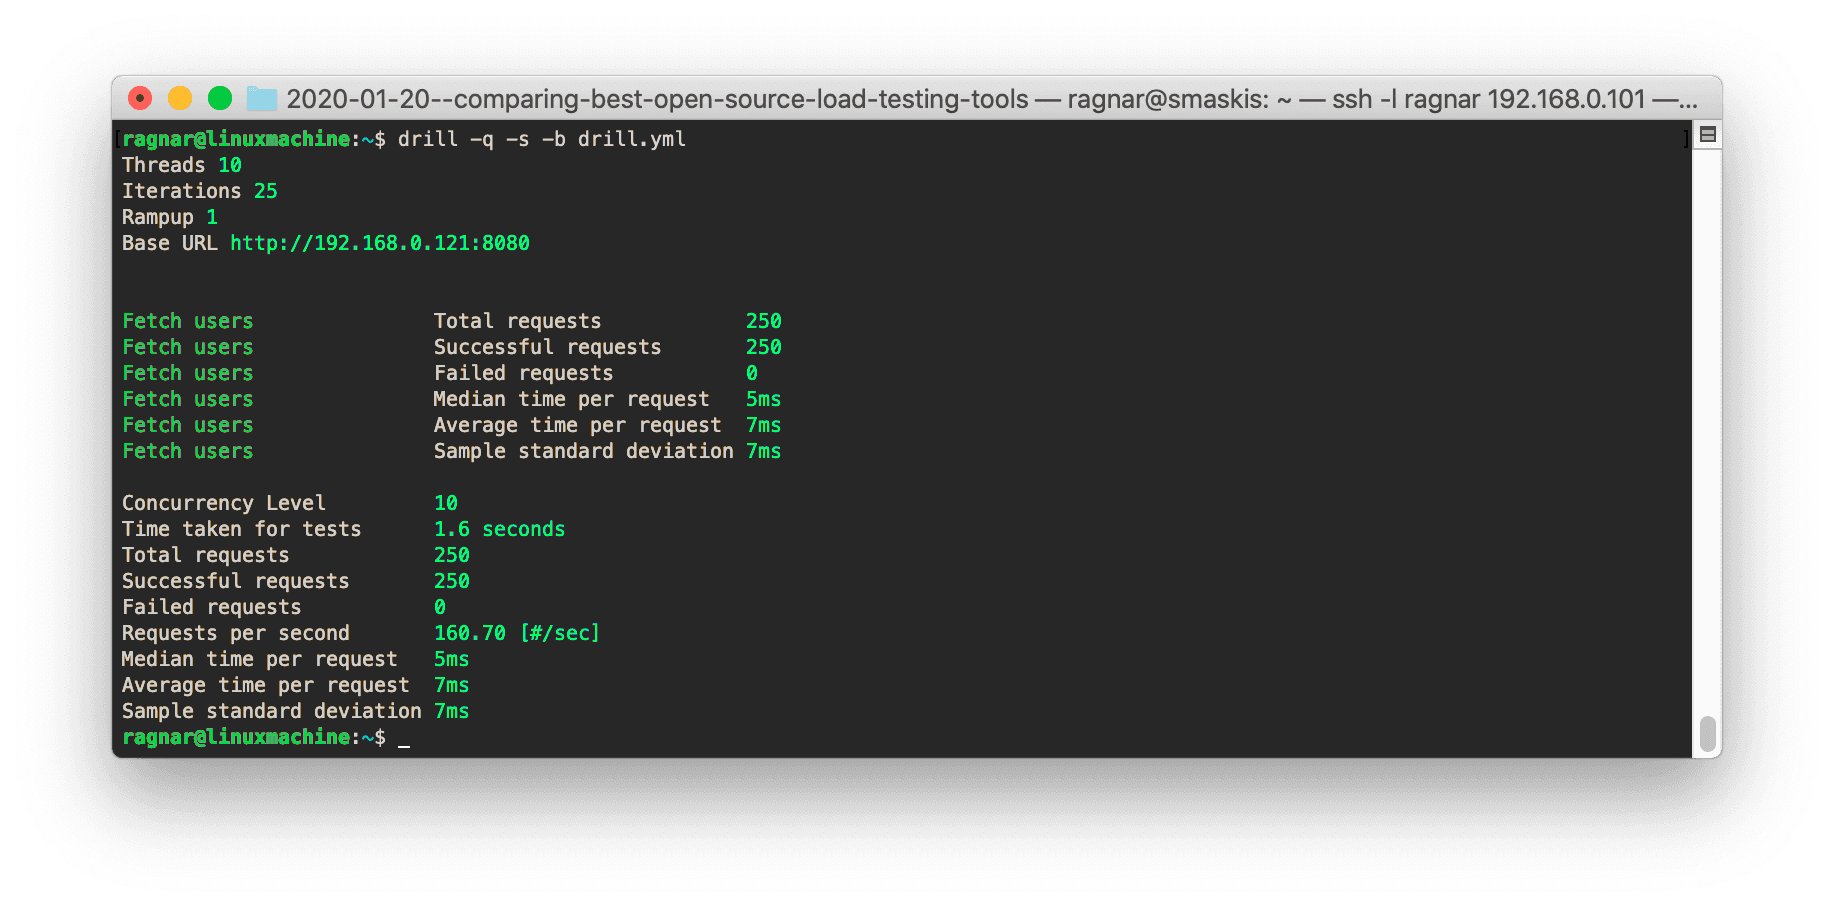The width and height of the screenshot is (1834, 906).
Task: Open the Base URL http://192.168.0.121:8080
Action: click(x=379, y=242)
